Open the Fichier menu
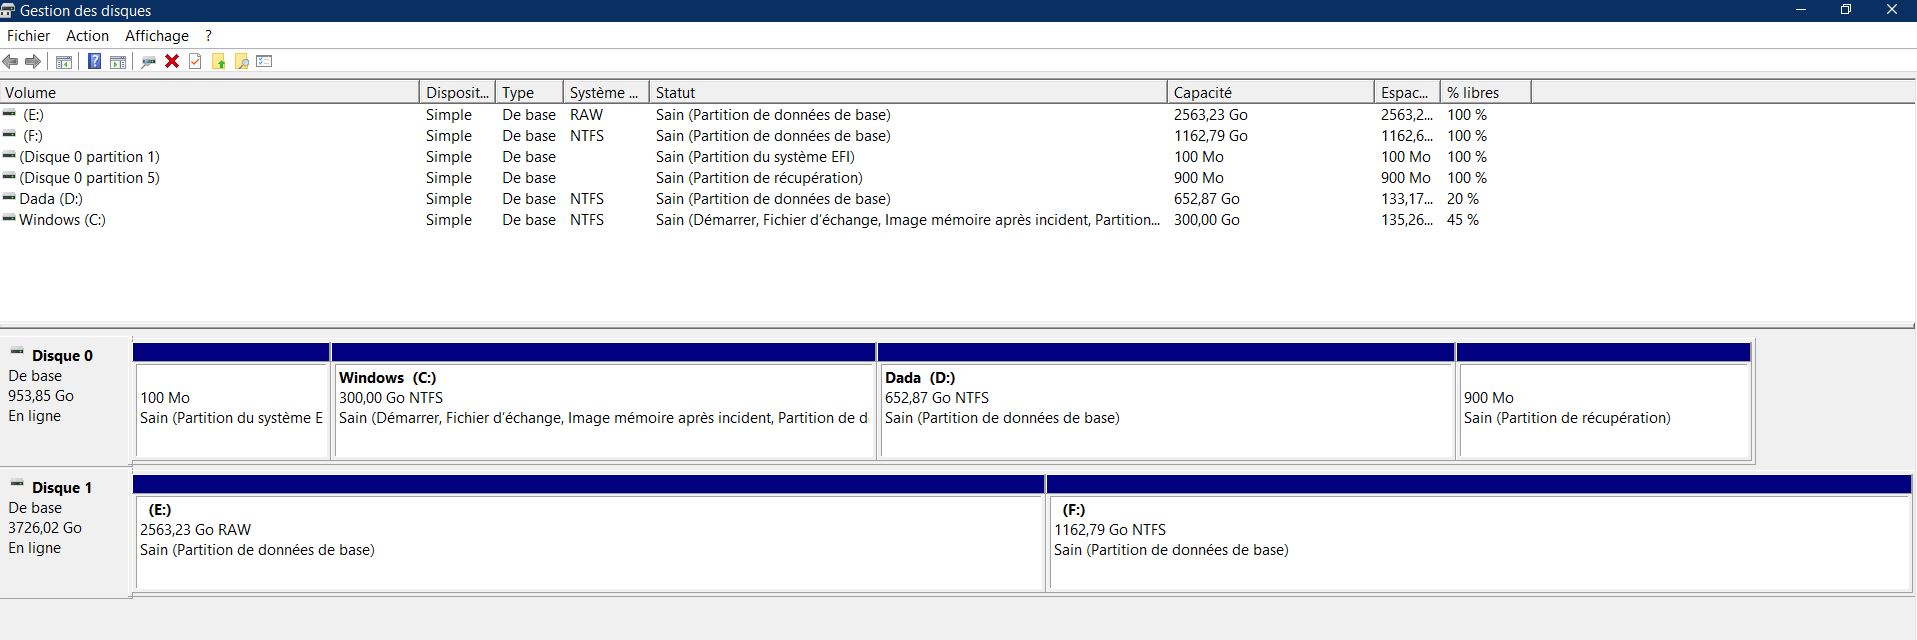Screen dimensions: 1917x640 click(28, 36)
